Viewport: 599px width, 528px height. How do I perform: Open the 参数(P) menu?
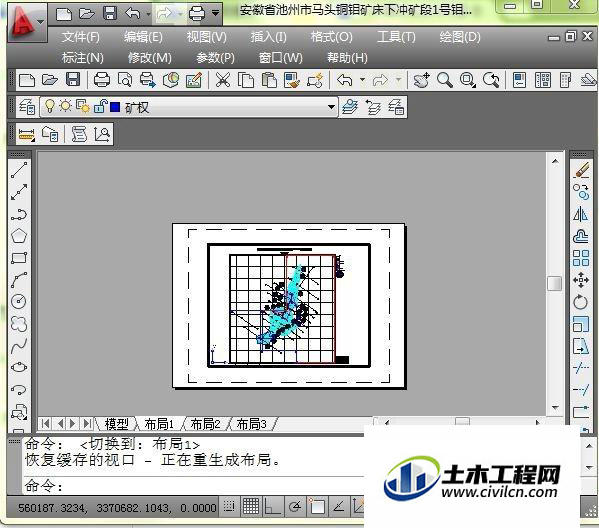[215, 58]
